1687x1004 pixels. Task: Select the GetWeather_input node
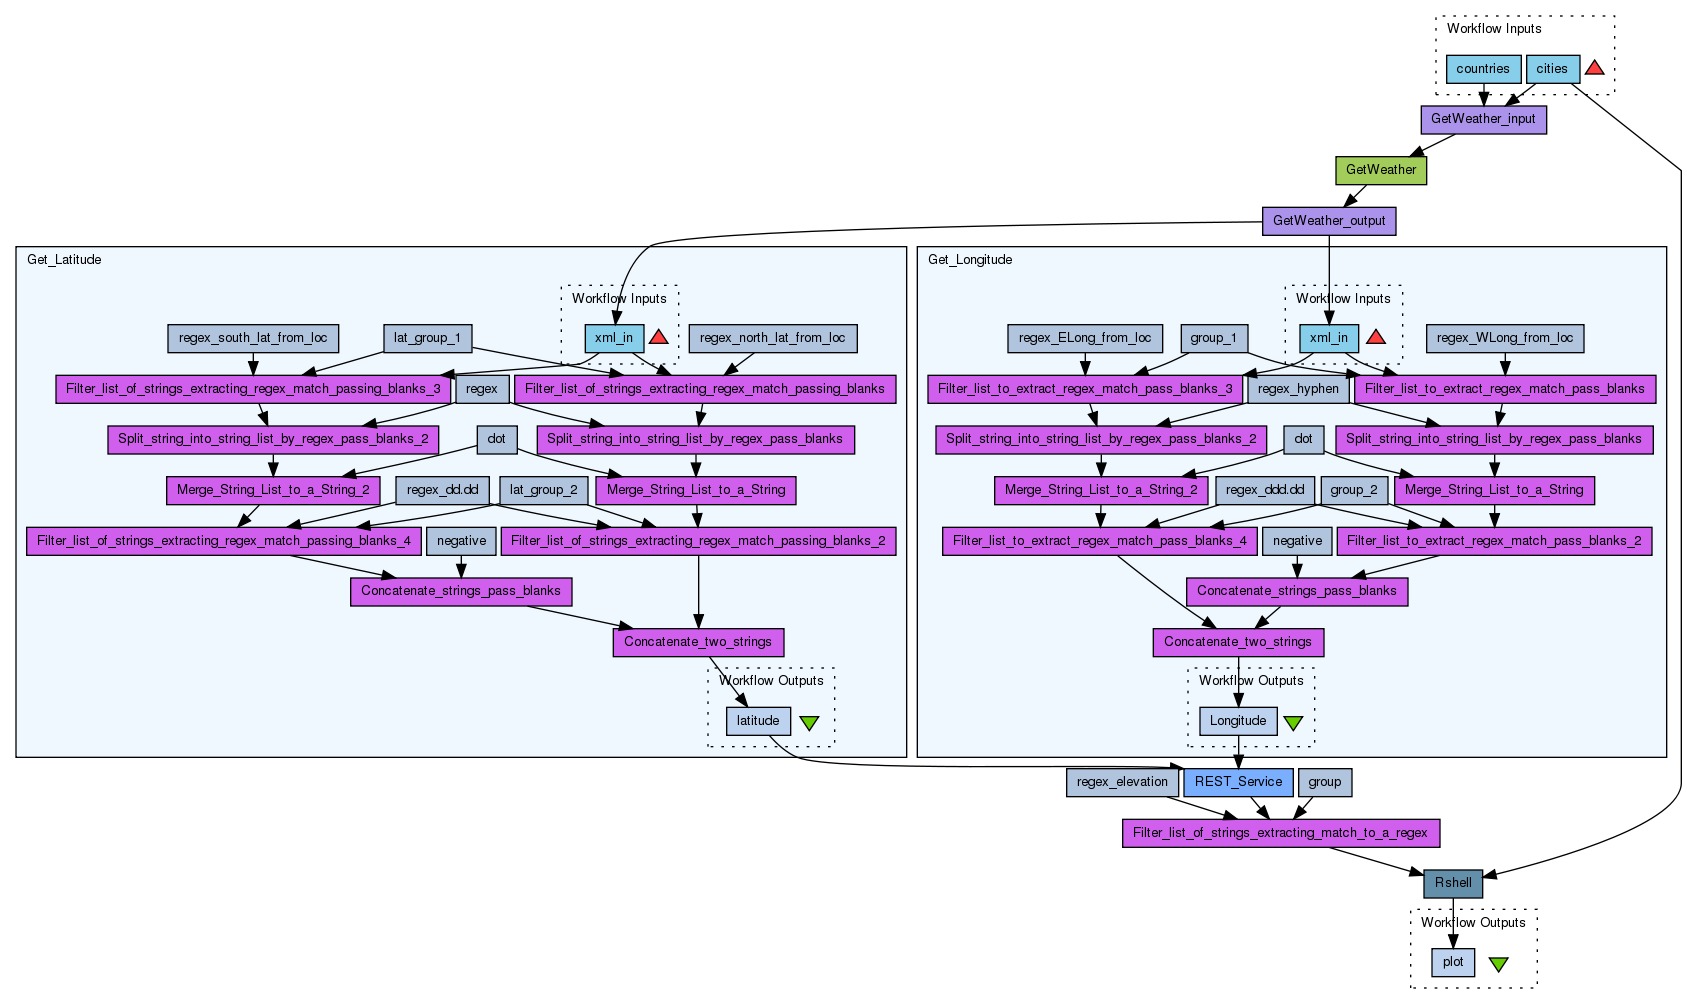coord(1483,119)
